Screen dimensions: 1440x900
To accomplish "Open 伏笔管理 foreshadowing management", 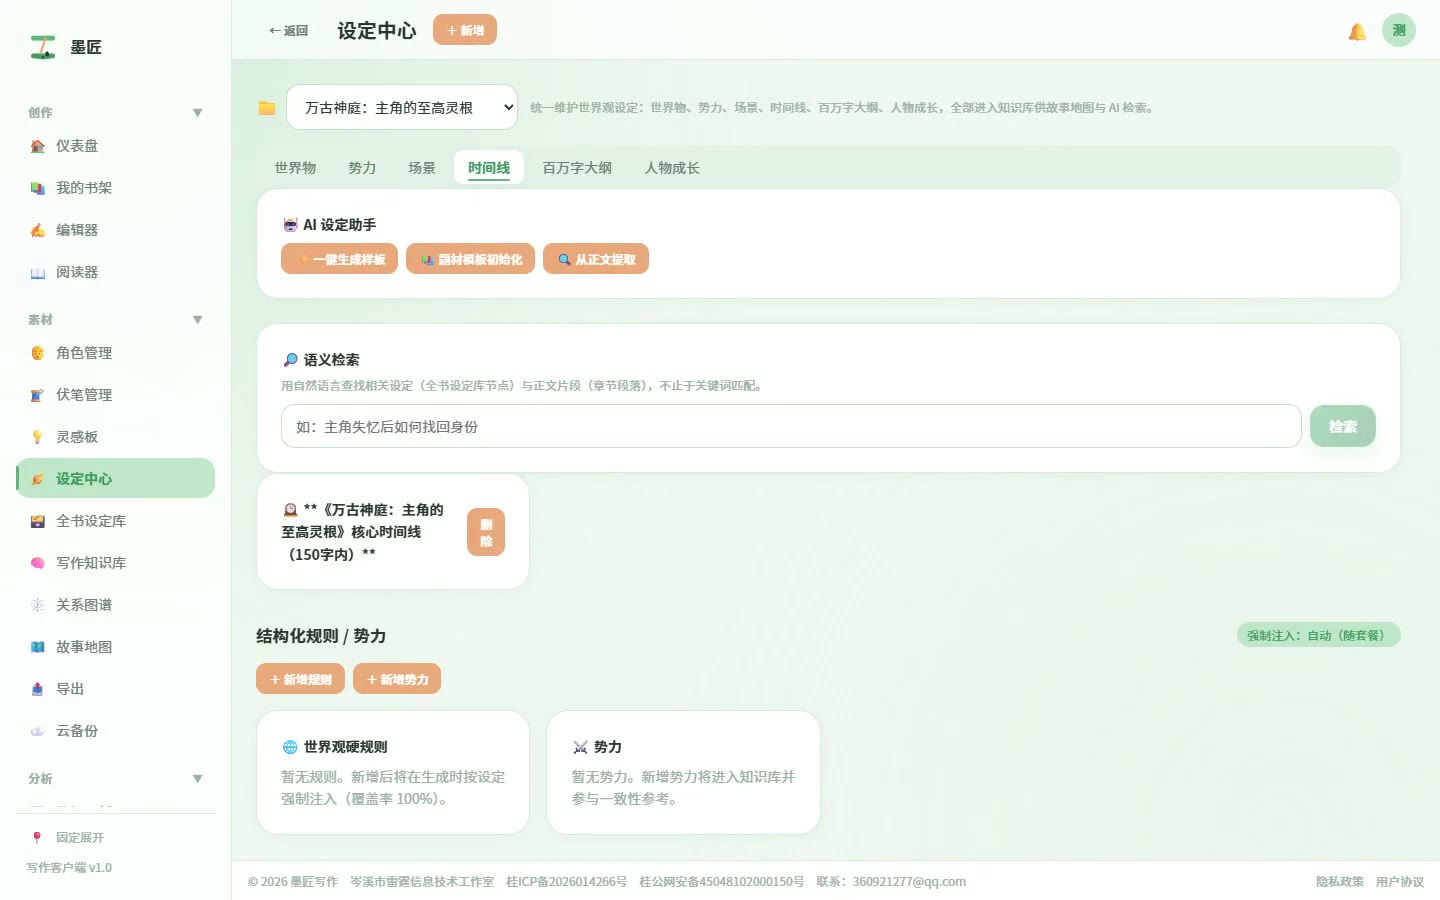I will tap(116, 395).
